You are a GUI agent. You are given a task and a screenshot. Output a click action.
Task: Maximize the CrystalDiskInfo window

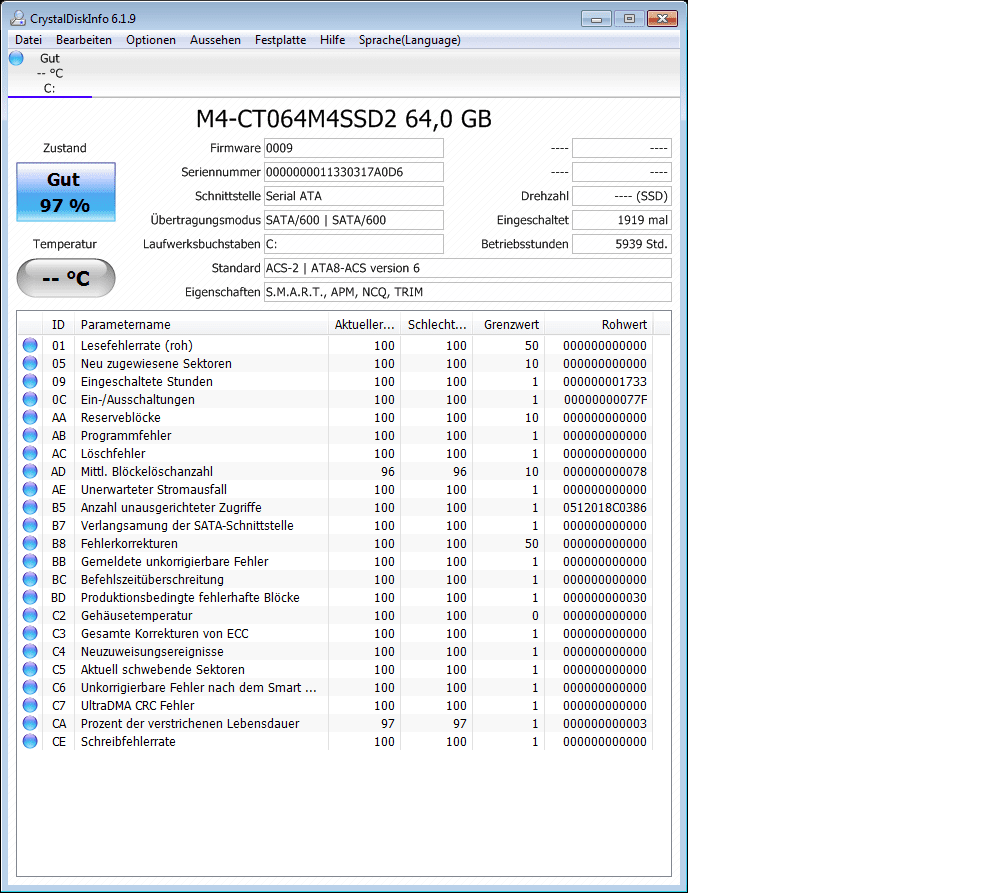[x=629, y=19]
